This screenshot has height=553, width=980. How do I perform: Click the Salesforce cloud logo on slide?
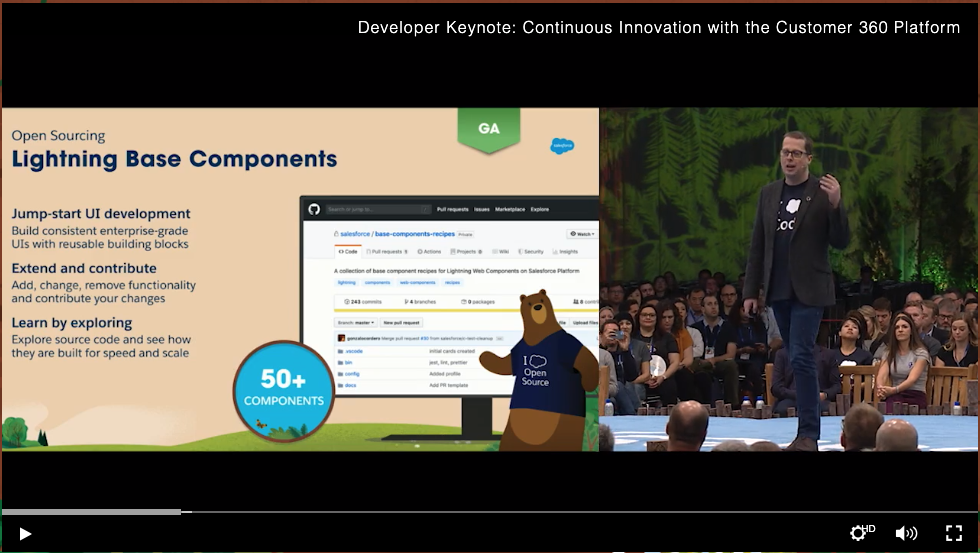[x=562, y=146]
